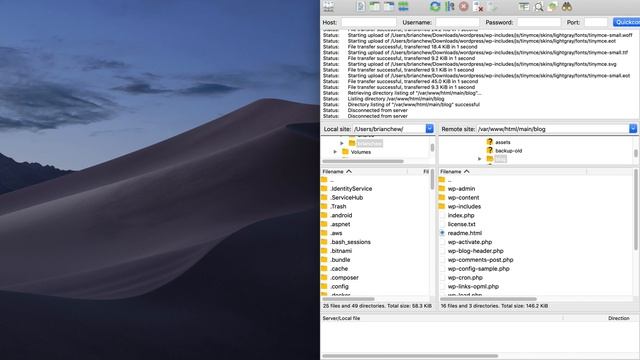The image size is (640, 360).
Task: Toggle the remote directory tree icon
Action: [x=389, y=7]
